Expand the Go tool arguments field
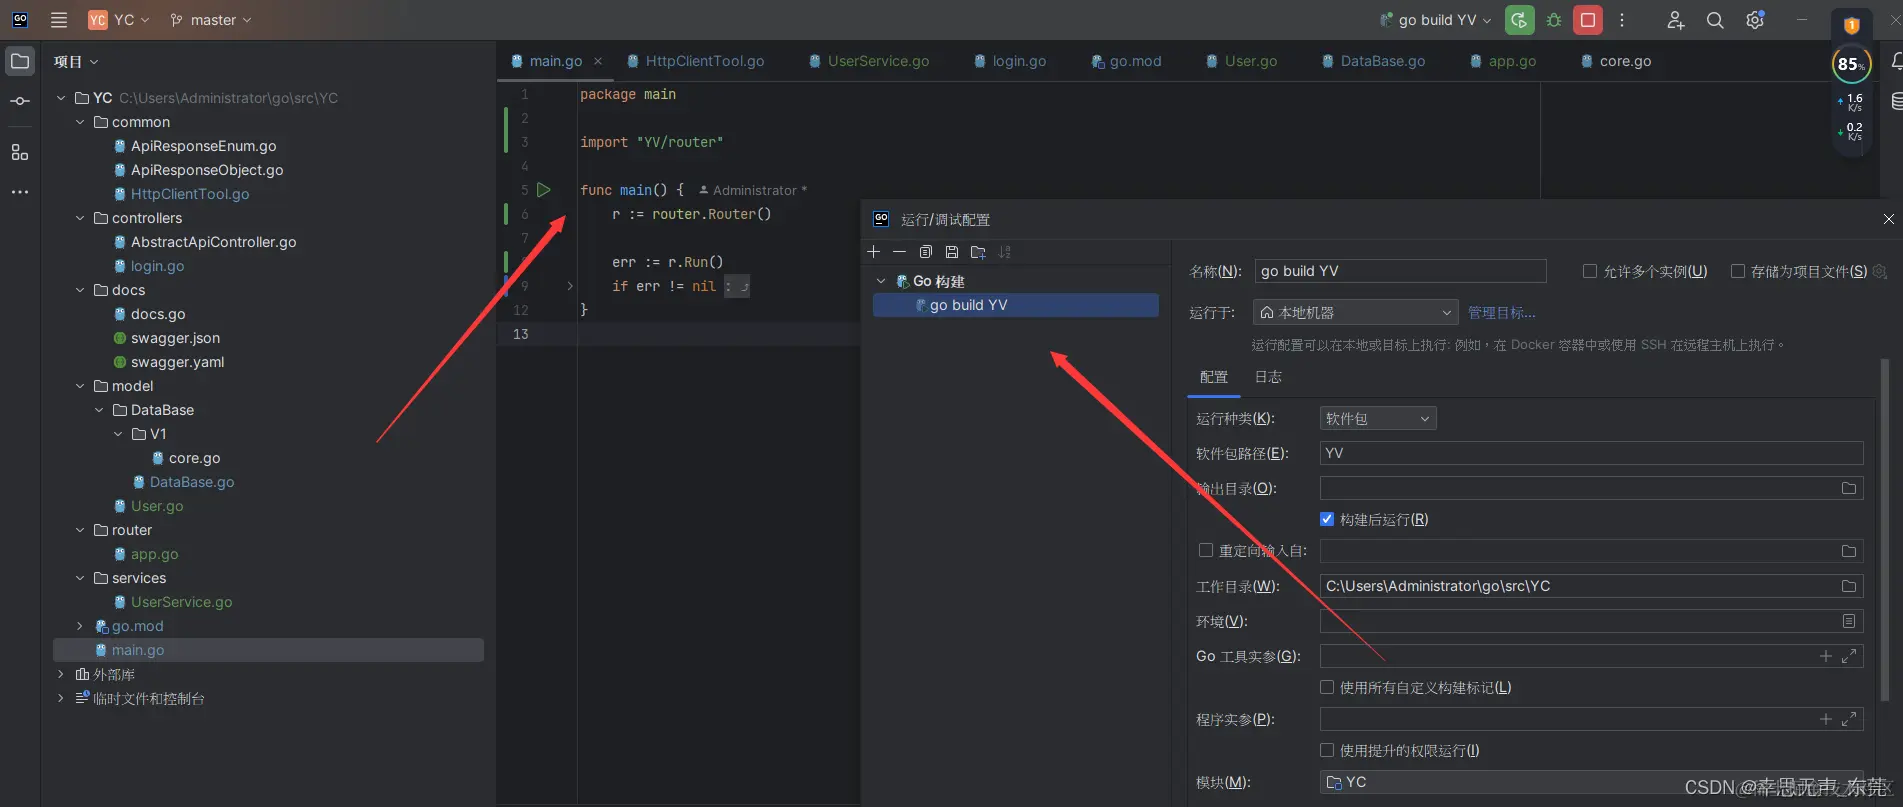 (x=1849, y=656)
